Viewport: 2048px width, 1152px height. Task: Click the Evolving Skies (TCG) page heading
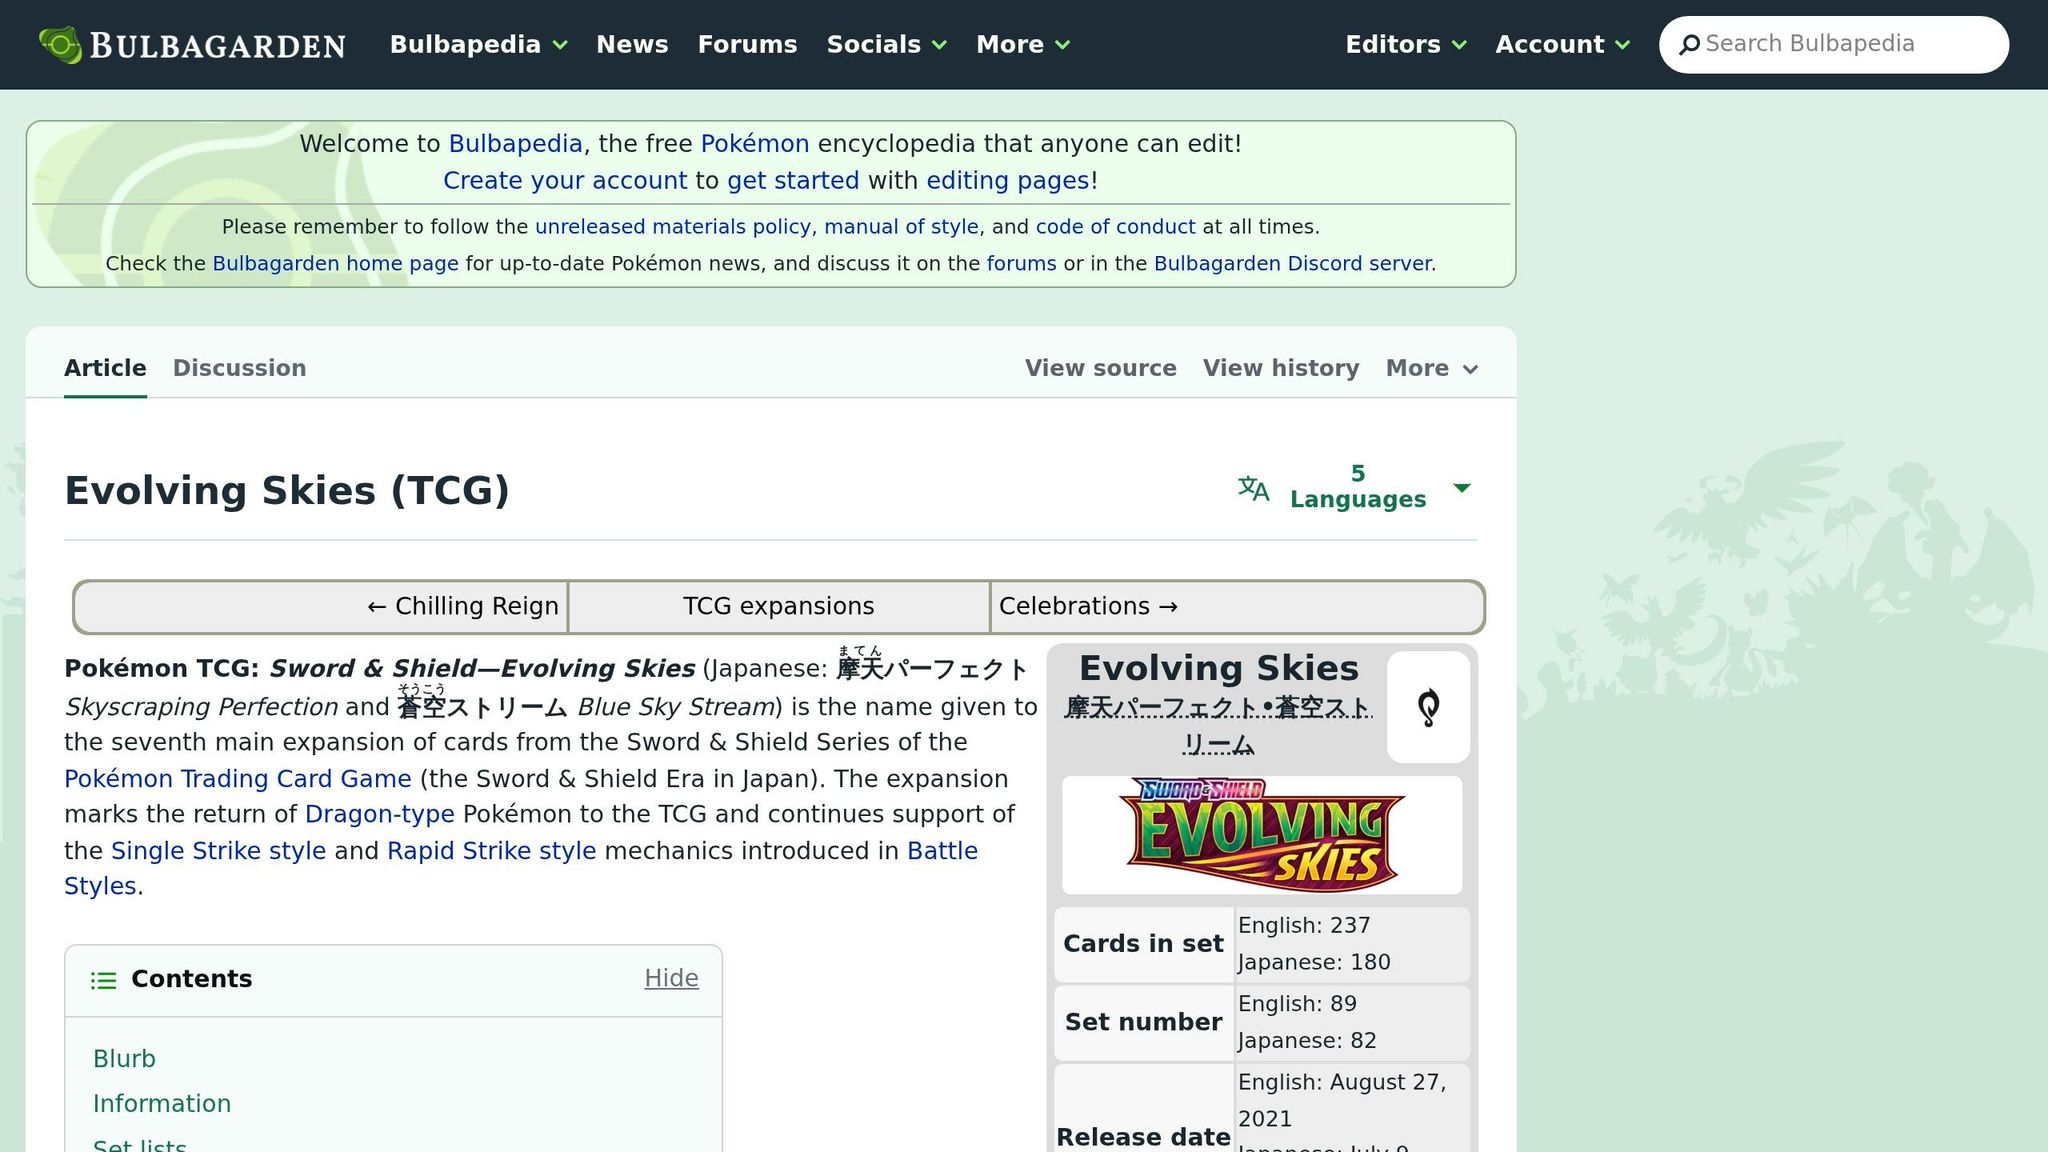[287, 491]
